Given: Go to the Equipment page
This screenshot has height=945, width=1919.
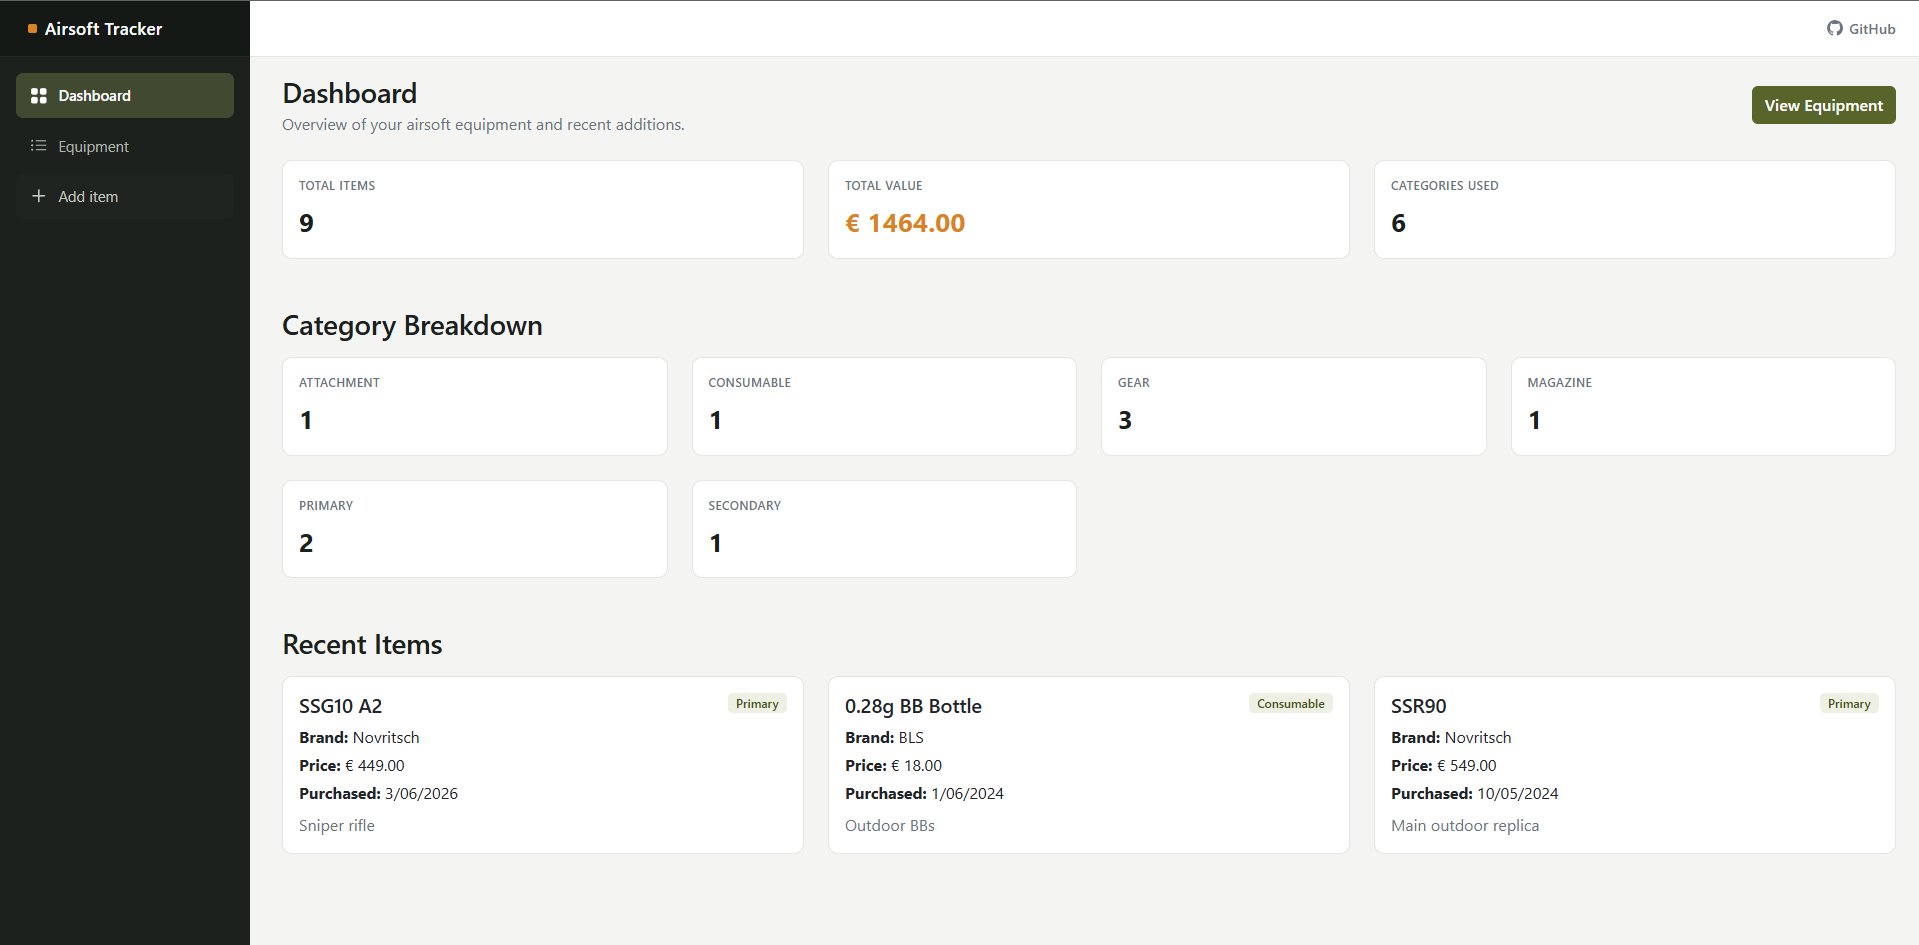Looking at the screenshot, I should [125, 146].
